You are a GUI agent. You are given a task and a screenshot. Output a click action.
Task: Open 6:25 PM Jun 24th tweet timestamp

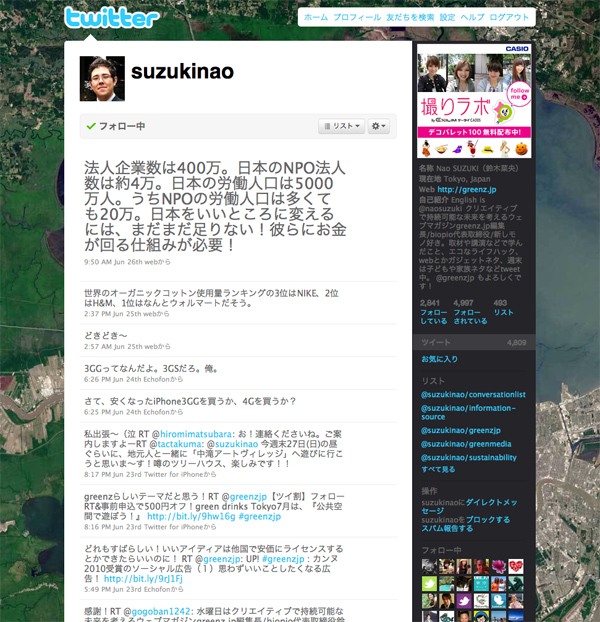pos(113,412)
